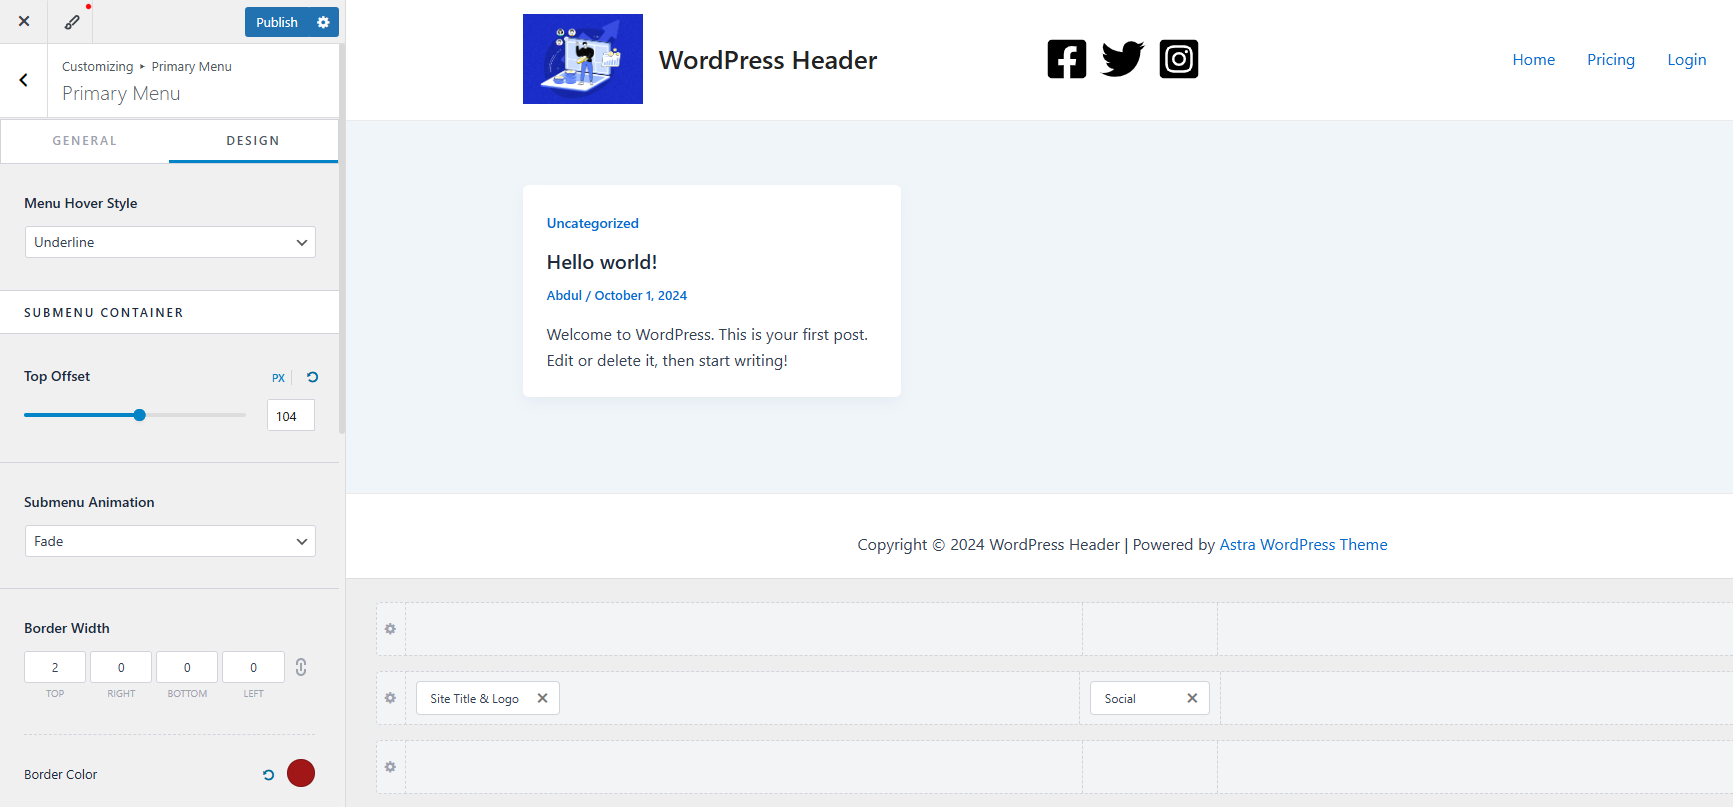1733x807 pixels.
Task: Click the WordPress Header site title
Action: 768,60
